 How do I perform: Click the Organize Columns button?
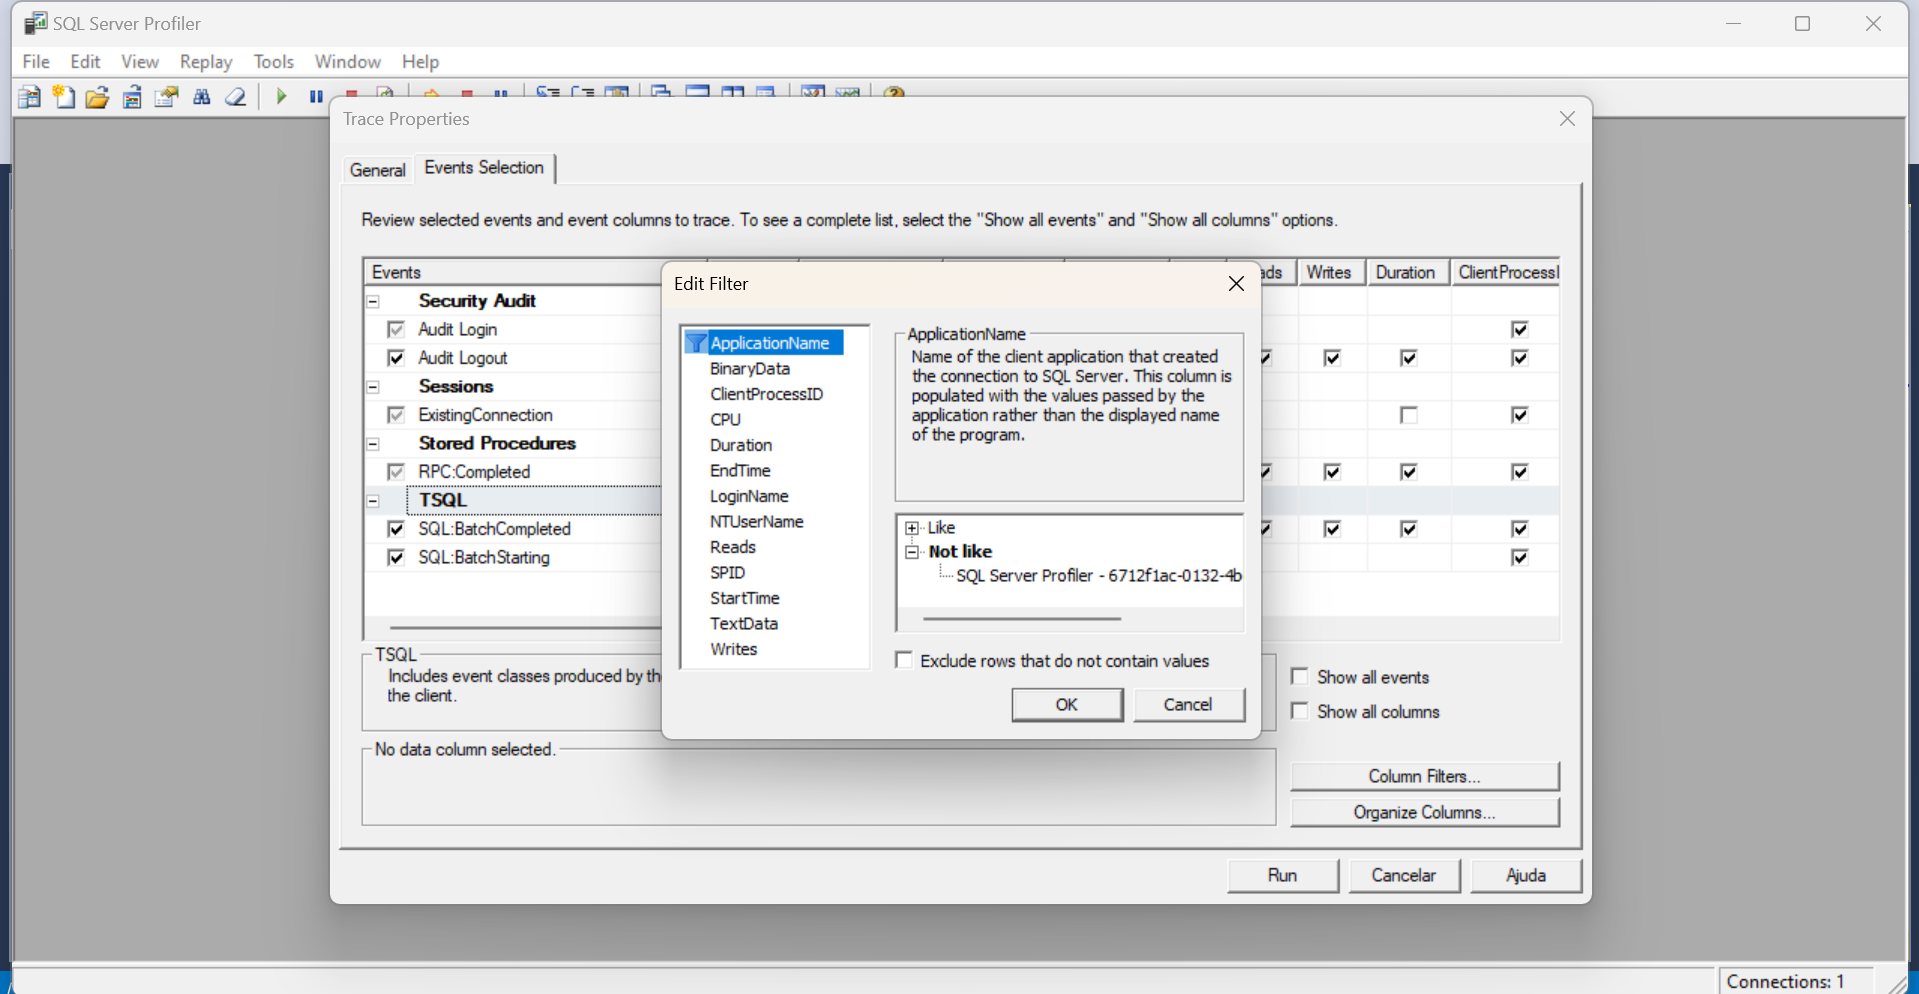click(x=1424, y=813)
